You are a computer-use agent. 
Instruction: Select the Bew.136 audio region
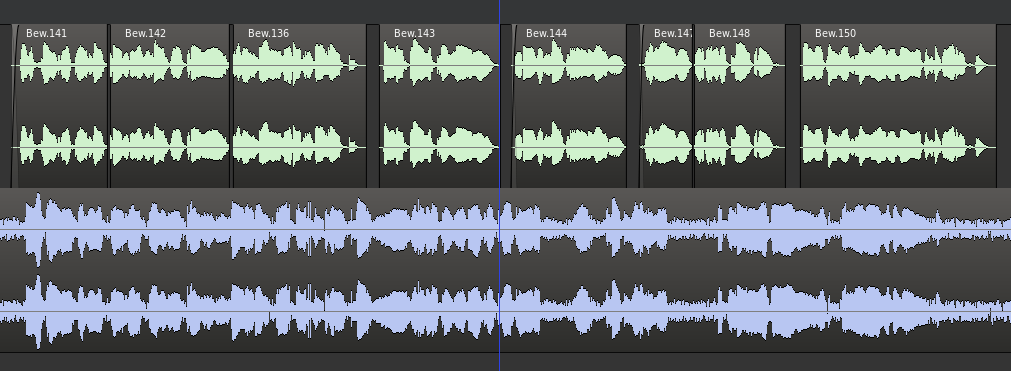299,106
